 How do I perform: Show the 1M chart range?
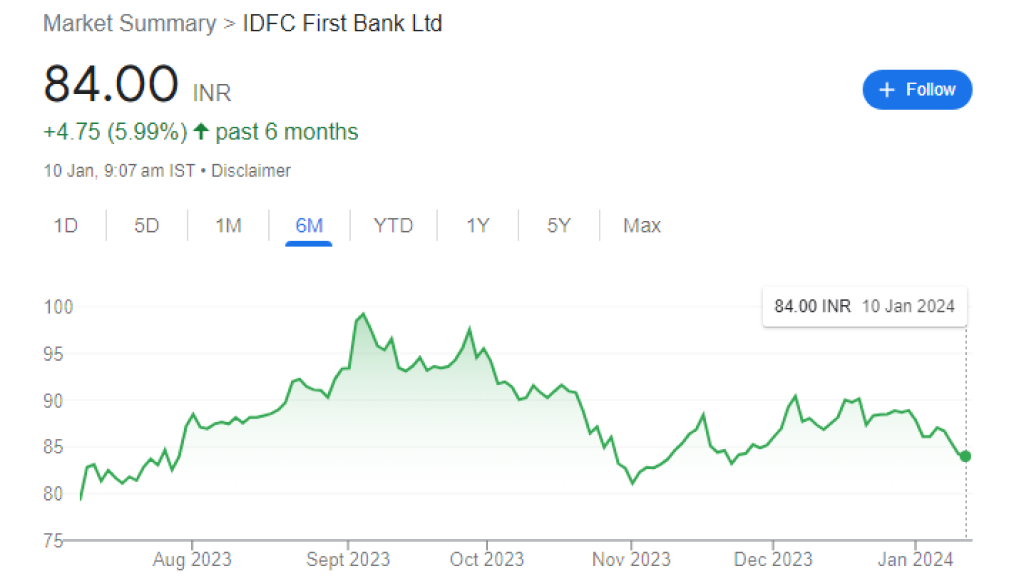point(228,226)
